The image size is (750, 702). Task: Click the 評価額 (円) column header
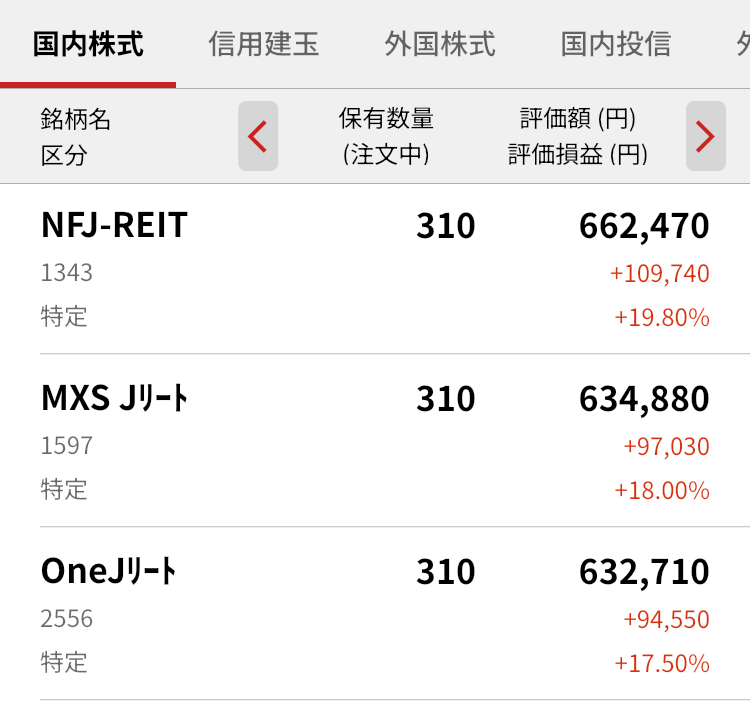tap(578, 119)
